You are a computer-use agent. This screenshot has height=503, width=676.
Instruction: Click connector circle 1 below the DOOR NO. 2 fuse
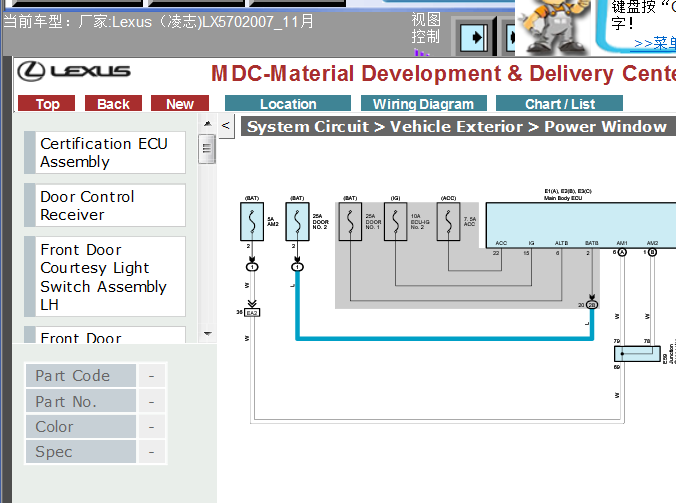297,267
